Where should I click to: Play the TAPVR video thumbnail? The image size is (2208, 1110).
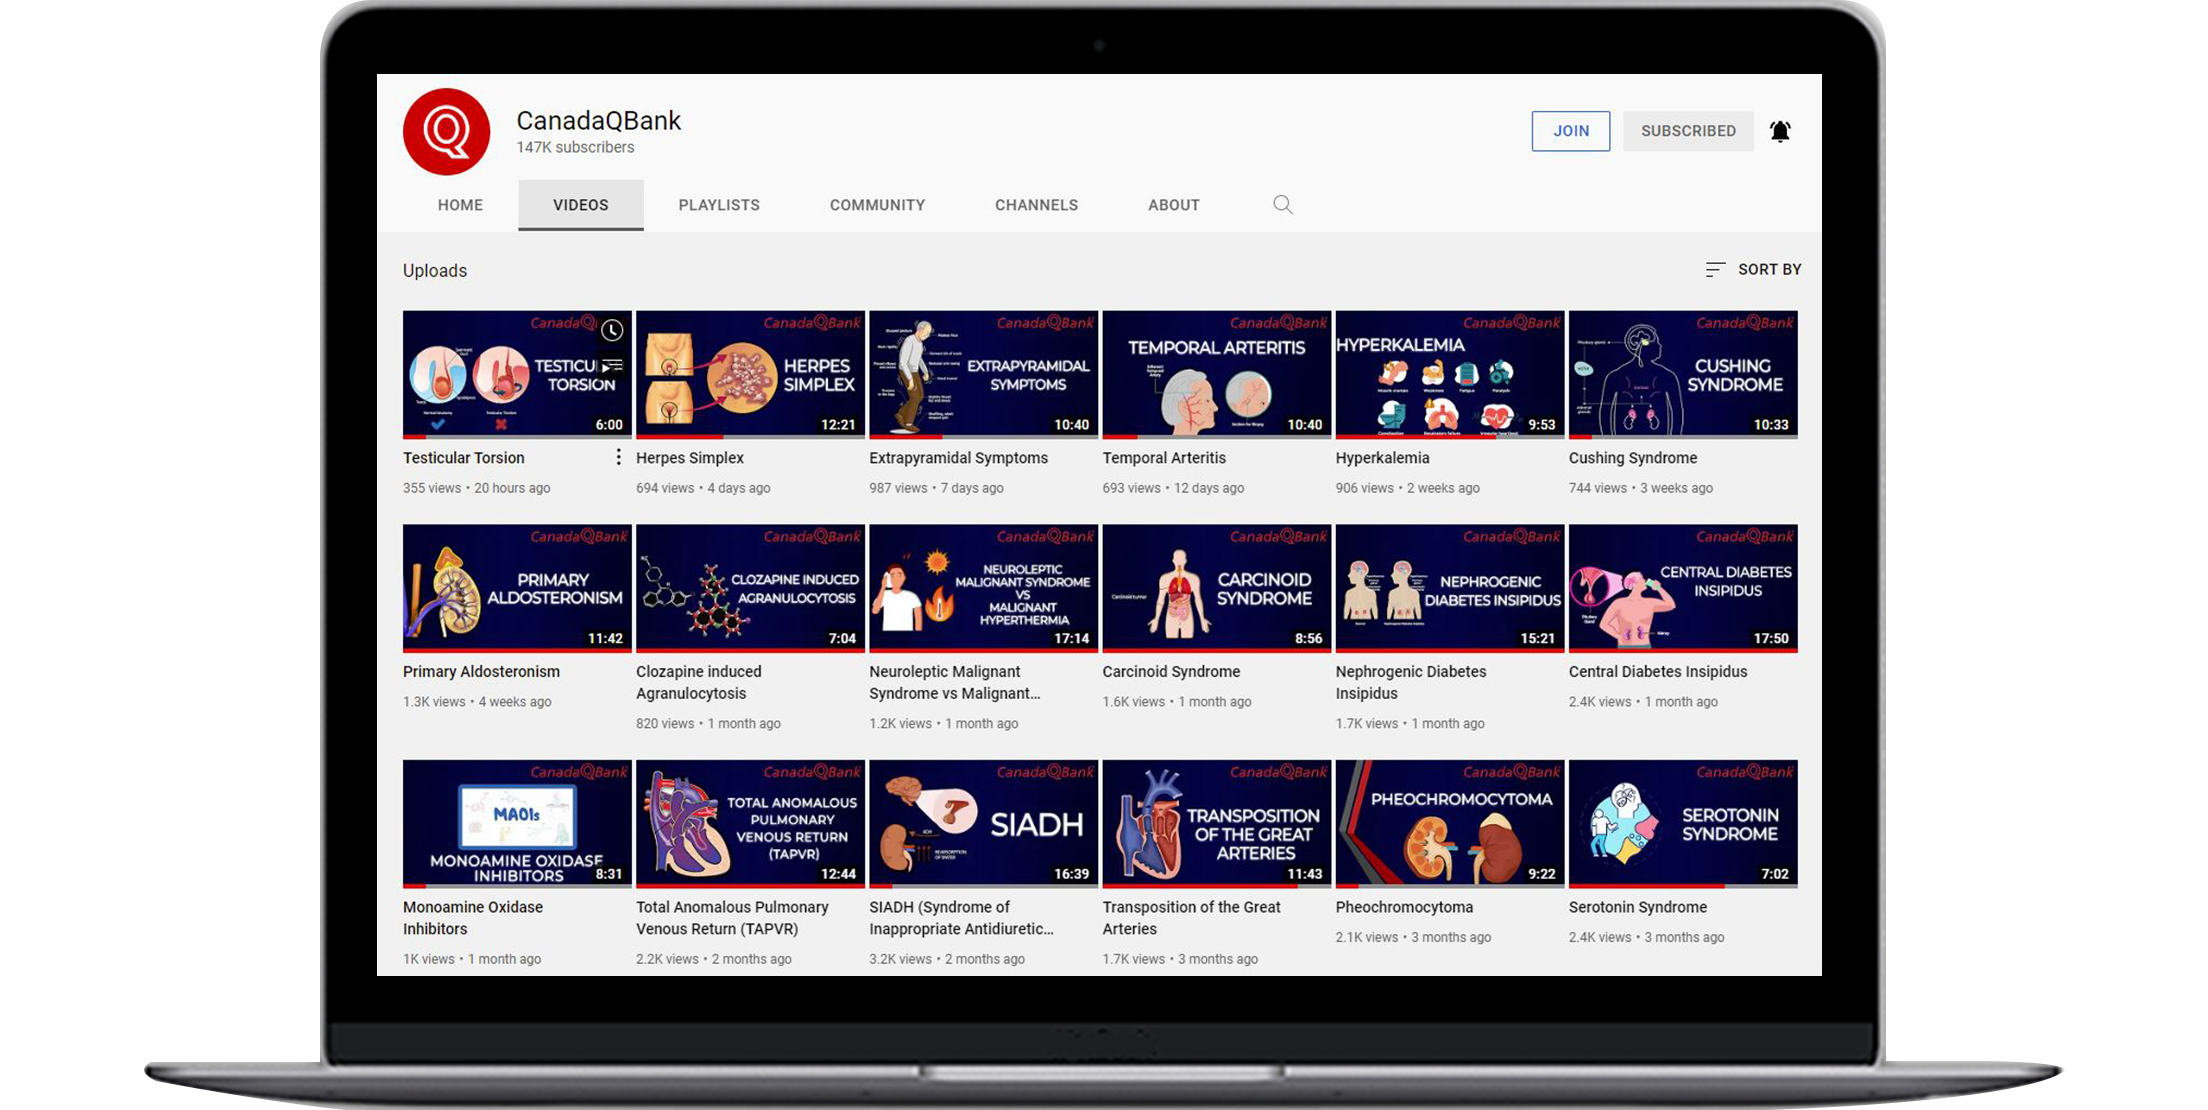tap(750, 823)
